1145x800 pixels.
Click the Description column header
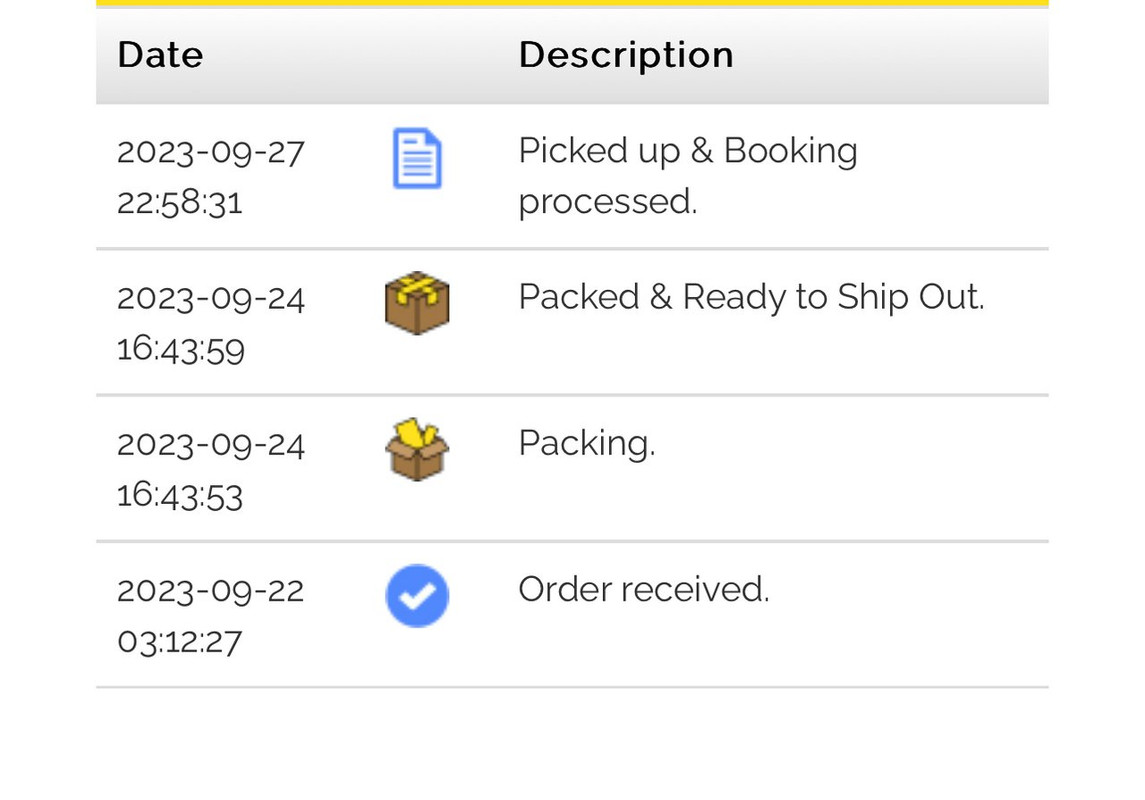(626, 55)
